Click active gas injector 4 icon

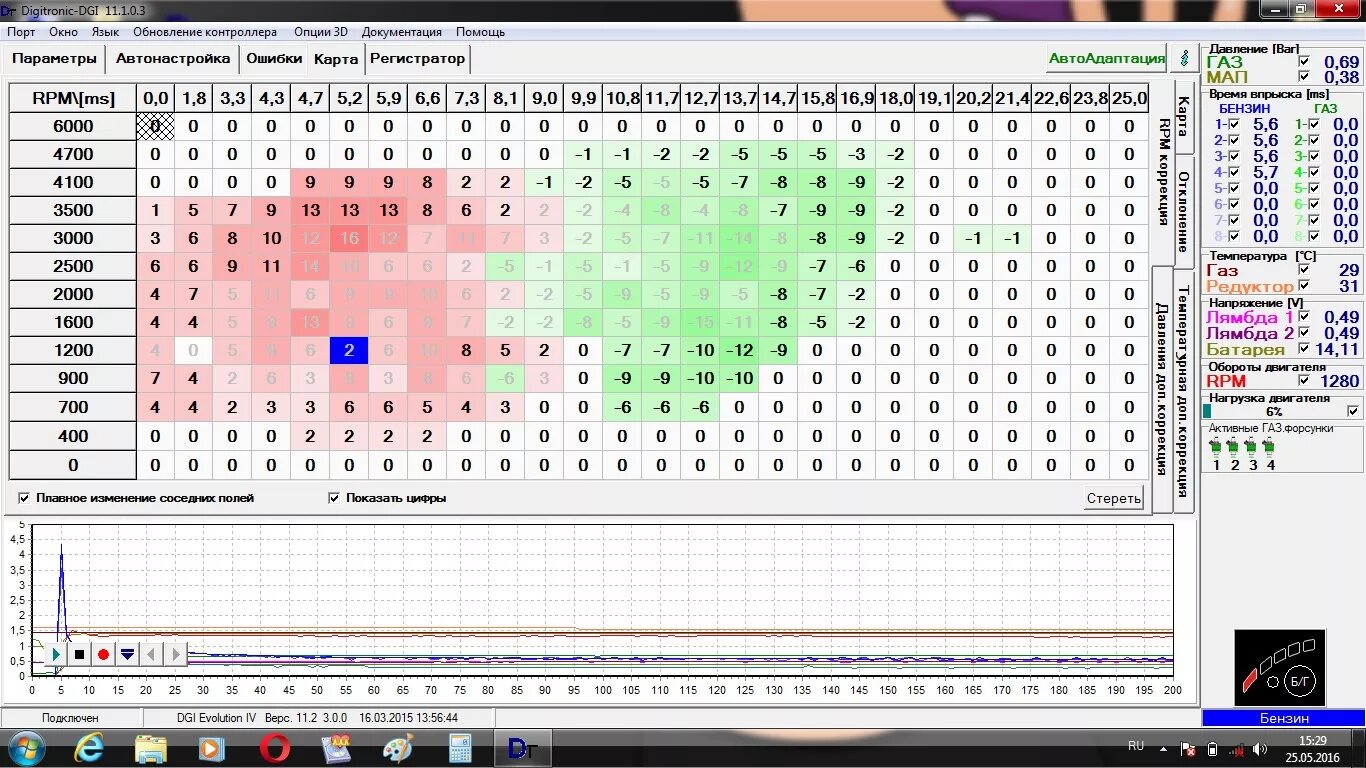[1270, 446]
